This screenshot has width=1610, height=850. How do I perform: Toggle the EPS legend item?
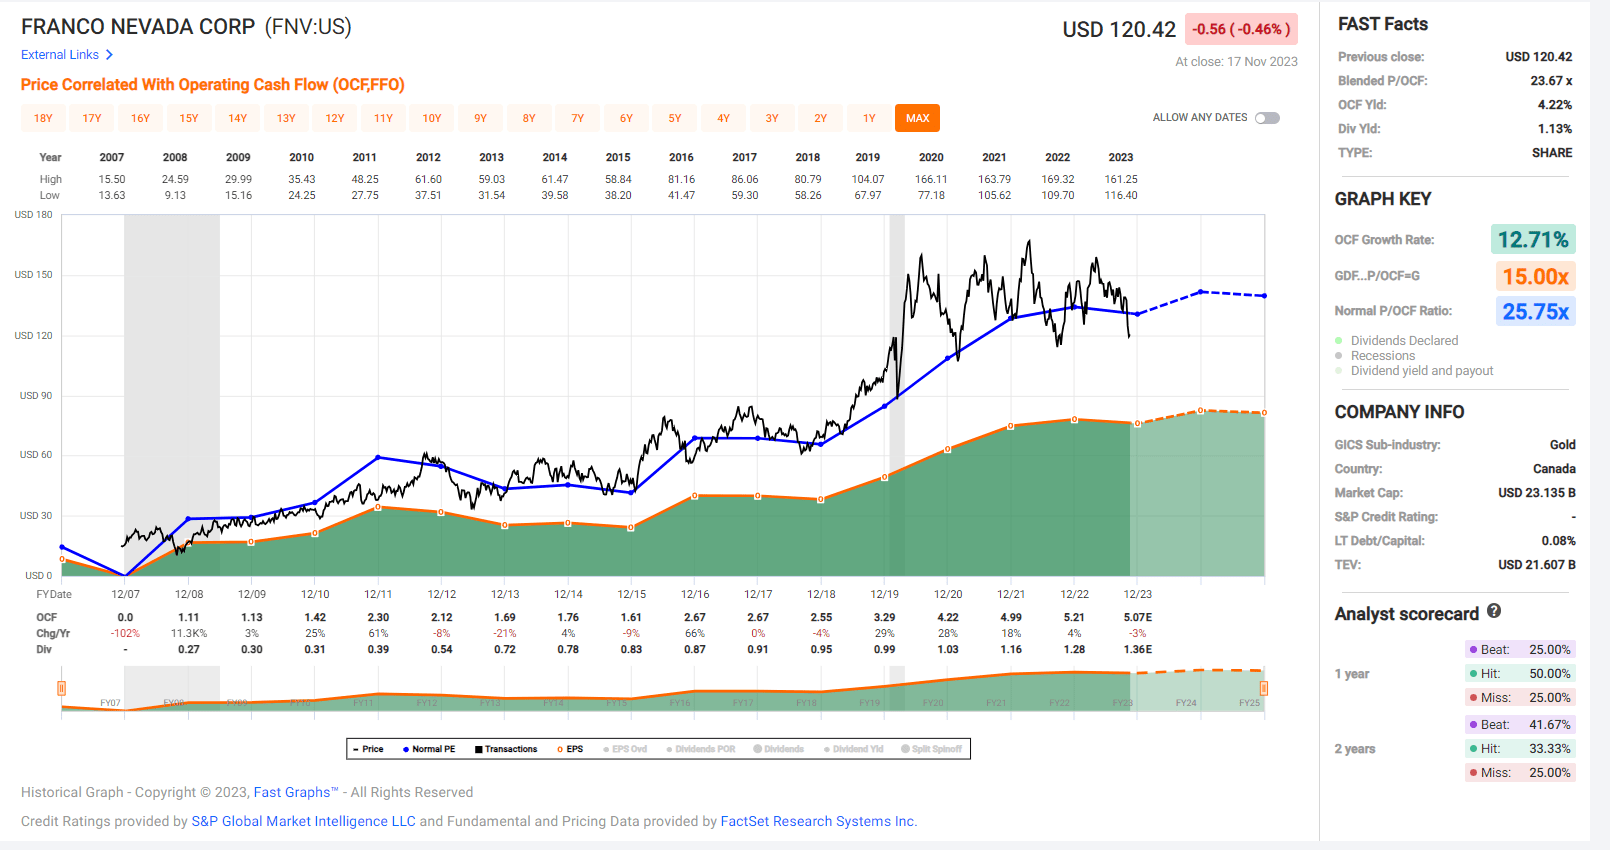pos(570,749)
